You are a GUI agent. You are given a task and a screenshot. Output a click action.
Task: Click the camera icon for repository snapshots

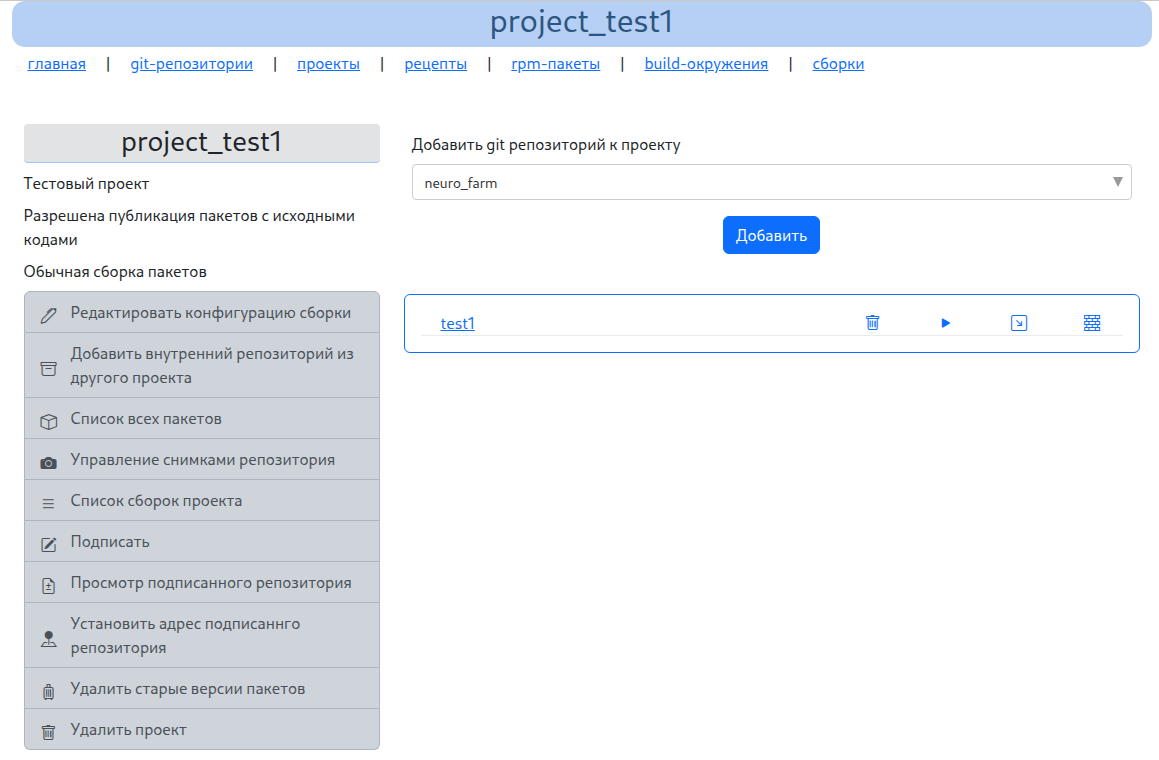click(x=48, y=463)
